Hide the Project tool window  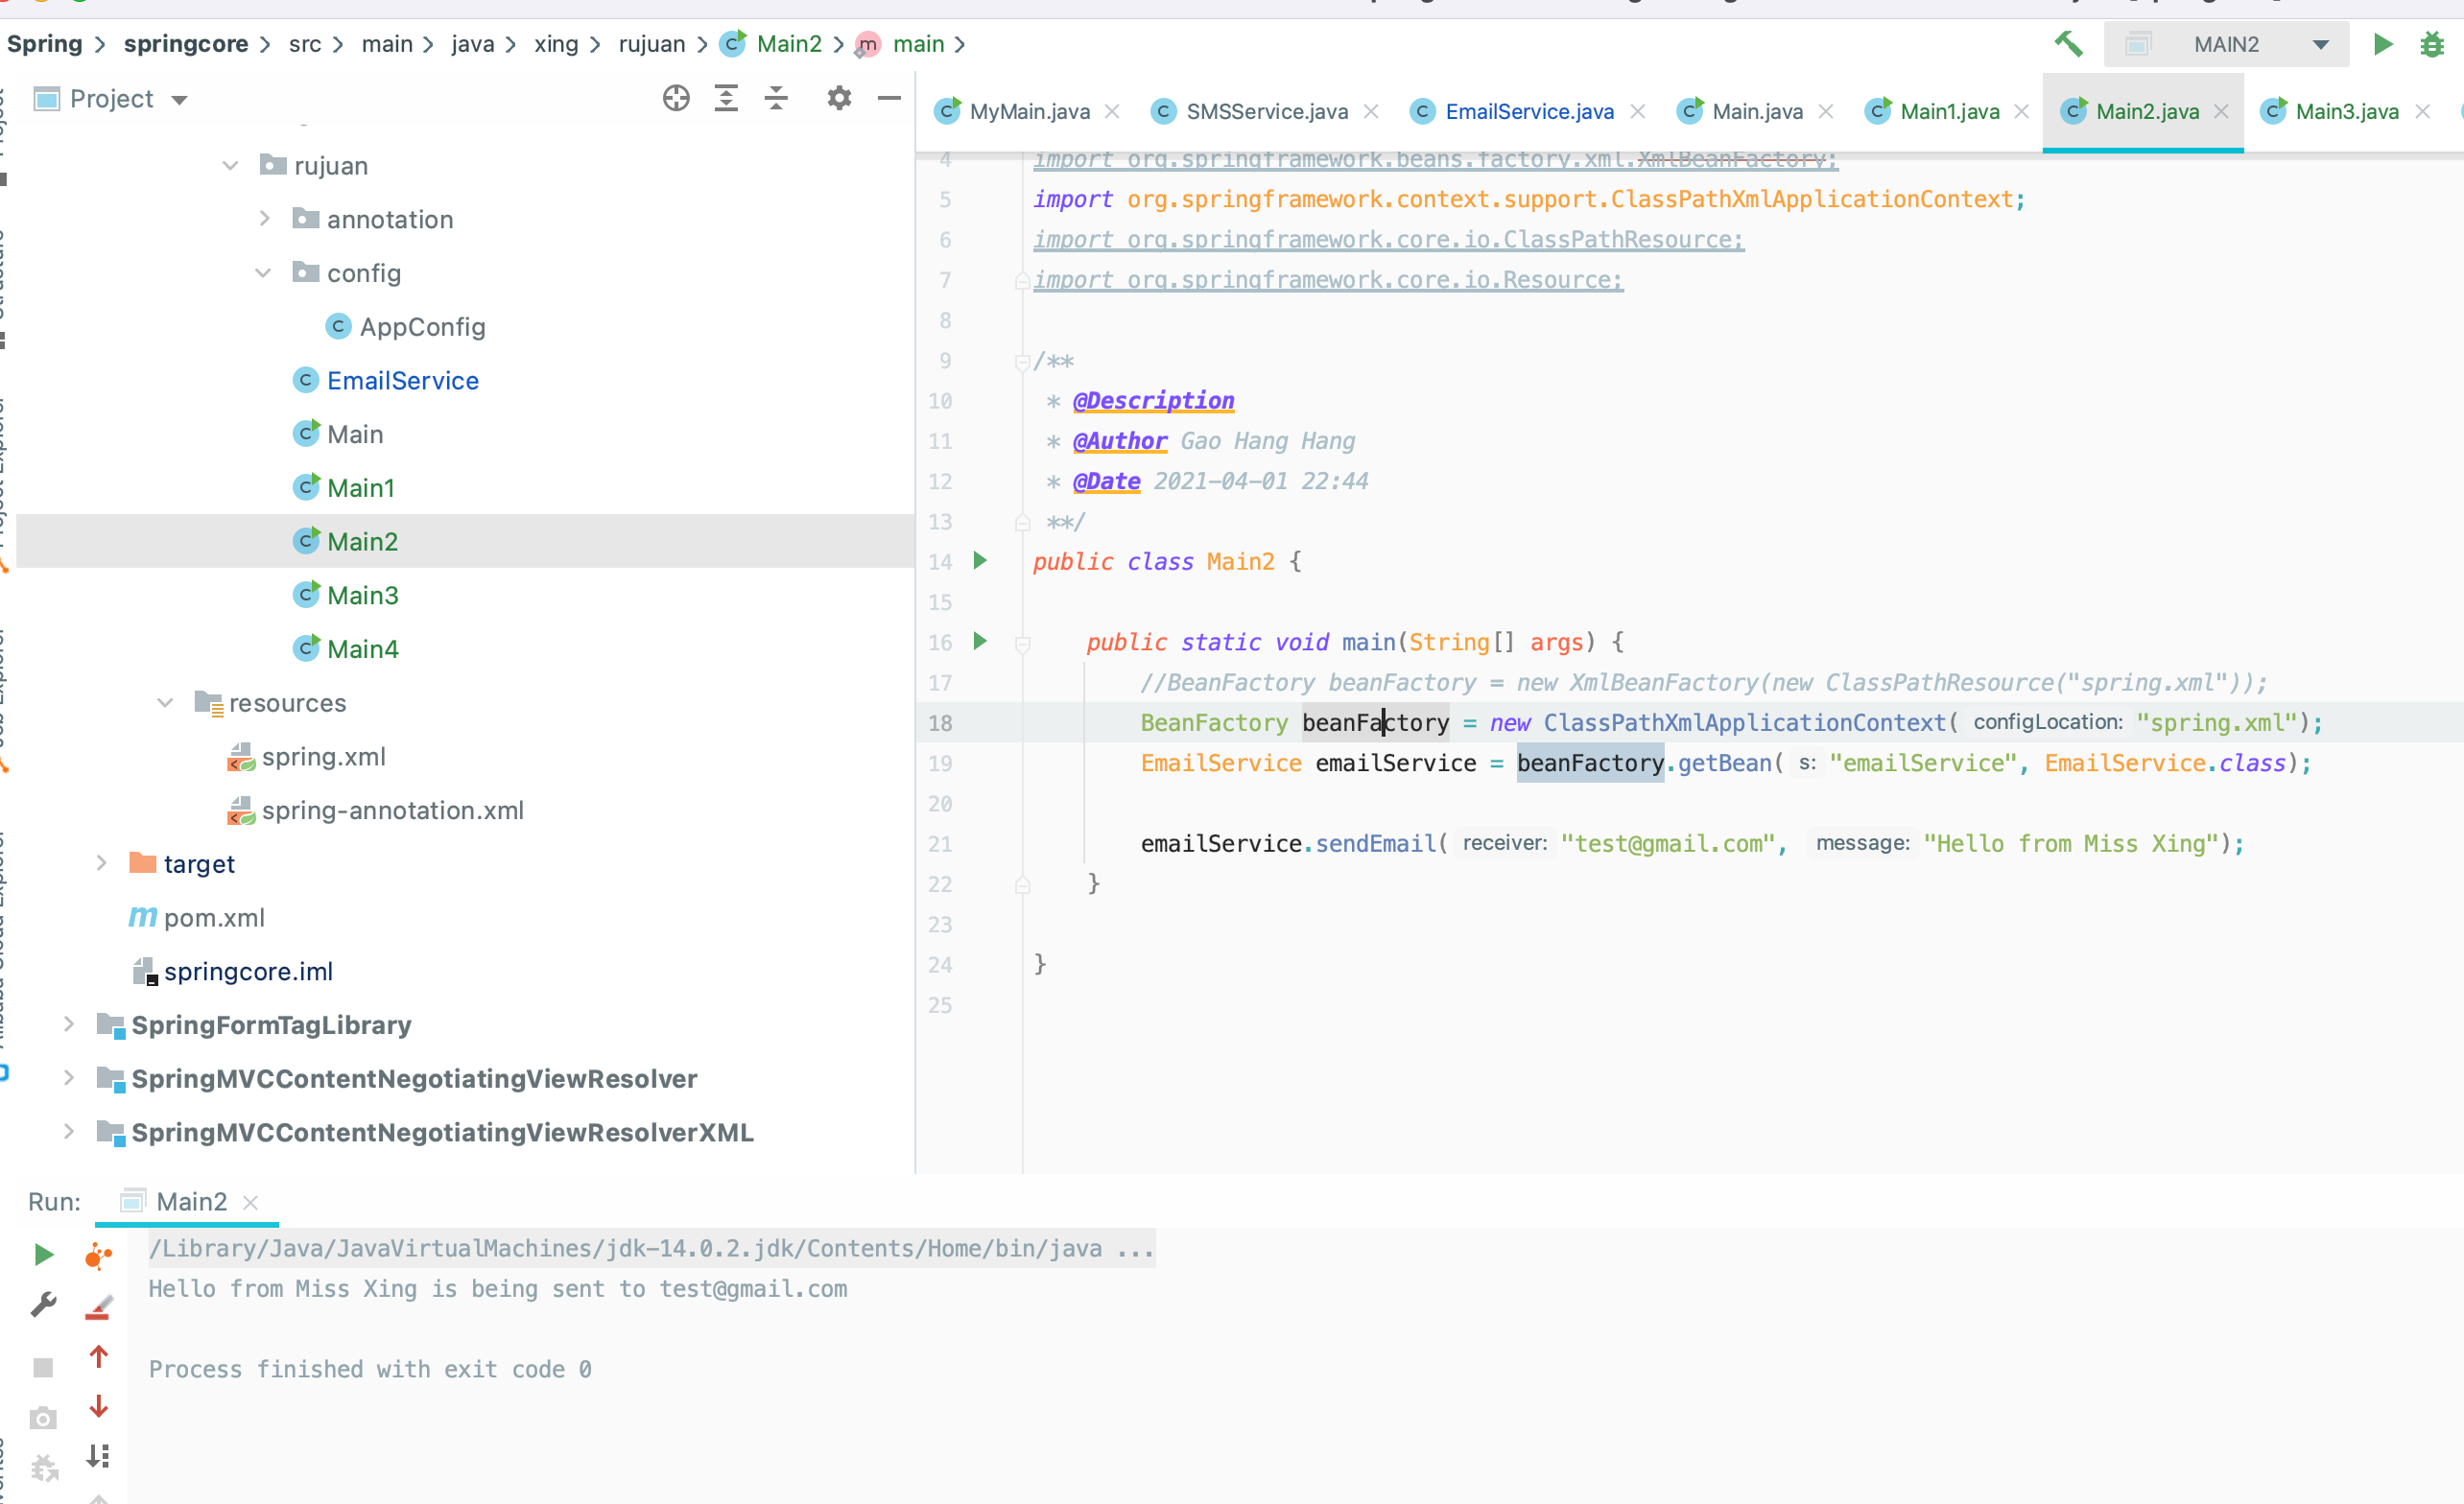pos(889,98)
